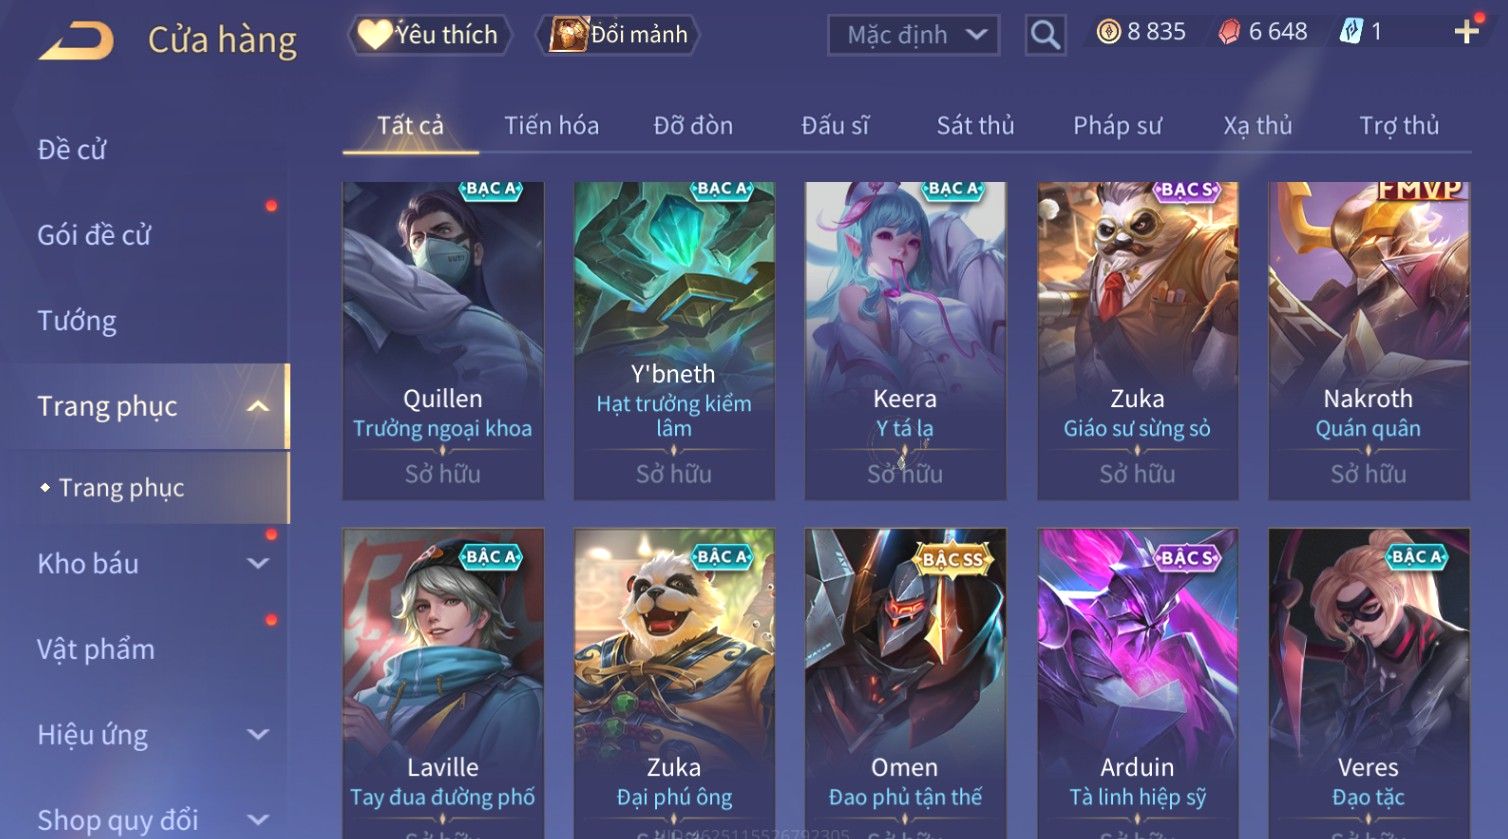
Task: Tap the plus icon to add currency
Action: pyautogui.click(x=1467, y=32)
